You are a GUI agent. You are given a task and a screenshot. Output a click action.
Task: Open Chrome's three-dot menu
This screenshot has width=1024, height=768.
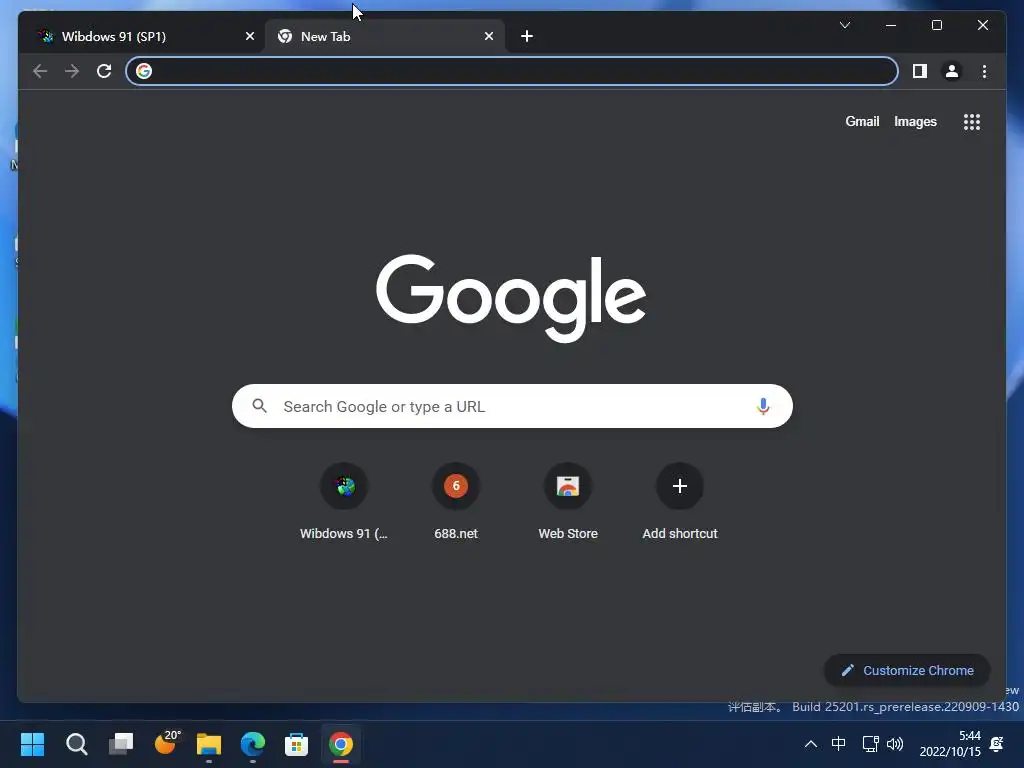pyautogui.click(x=984, y=71)
